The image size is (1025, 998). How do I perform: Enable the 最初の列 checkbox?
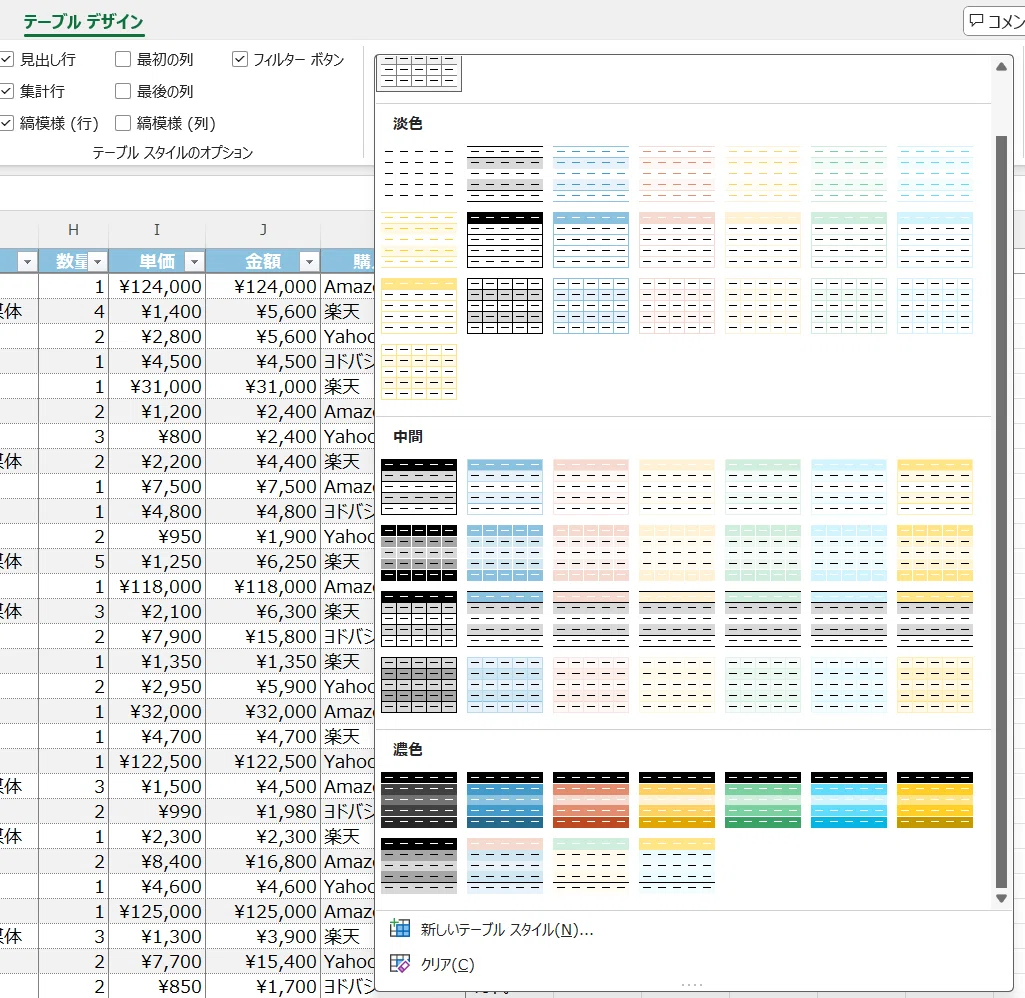(123, 59)
